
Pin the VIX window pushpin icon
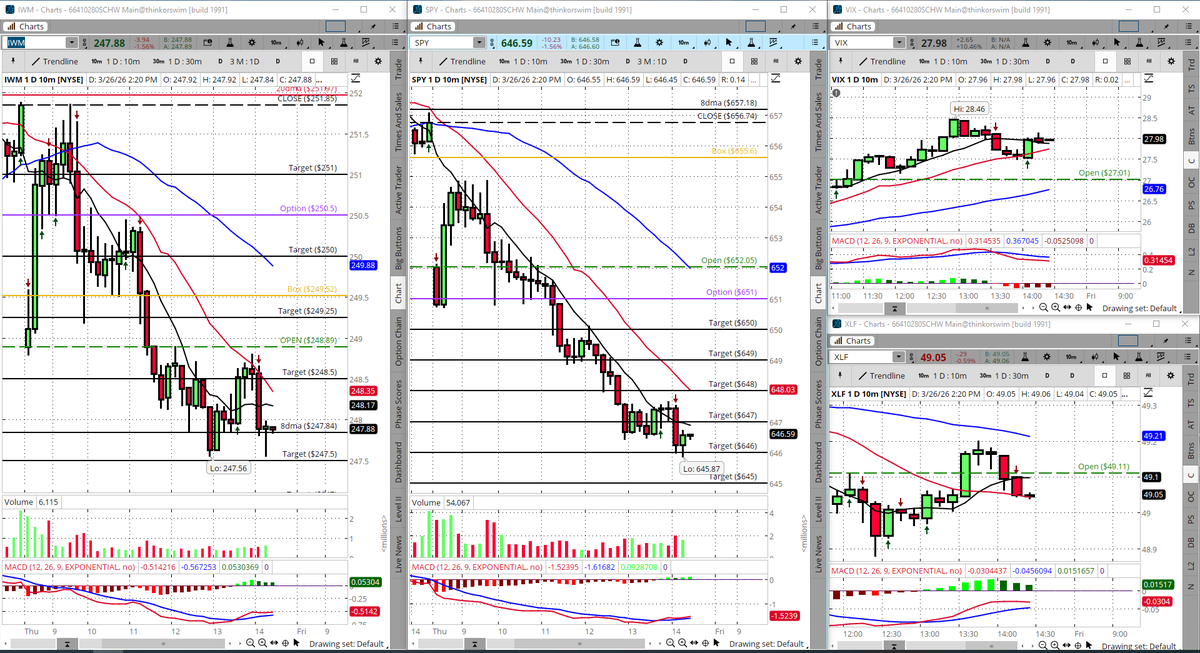(x=1166, y=26)
